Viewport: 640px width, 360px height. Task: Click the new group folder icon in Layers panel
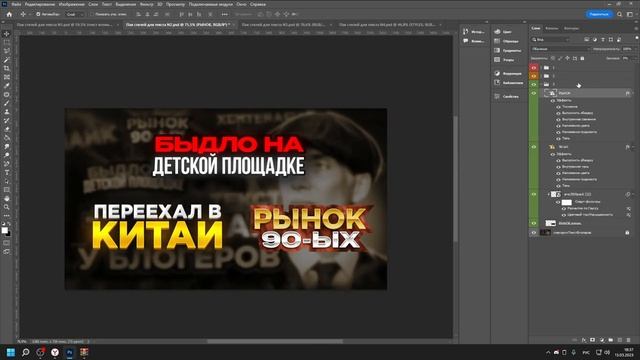tap(611, 340)
